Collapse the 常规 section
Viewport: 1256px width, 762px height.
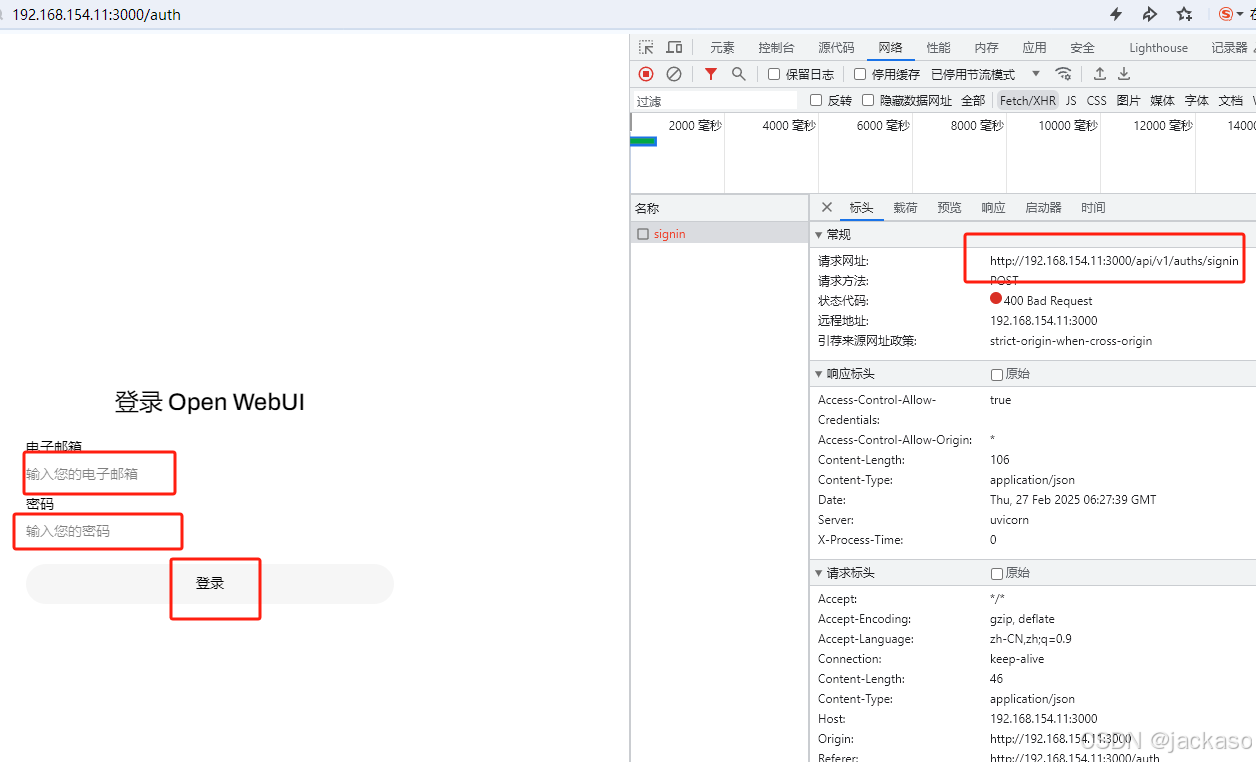click(819, 235)
